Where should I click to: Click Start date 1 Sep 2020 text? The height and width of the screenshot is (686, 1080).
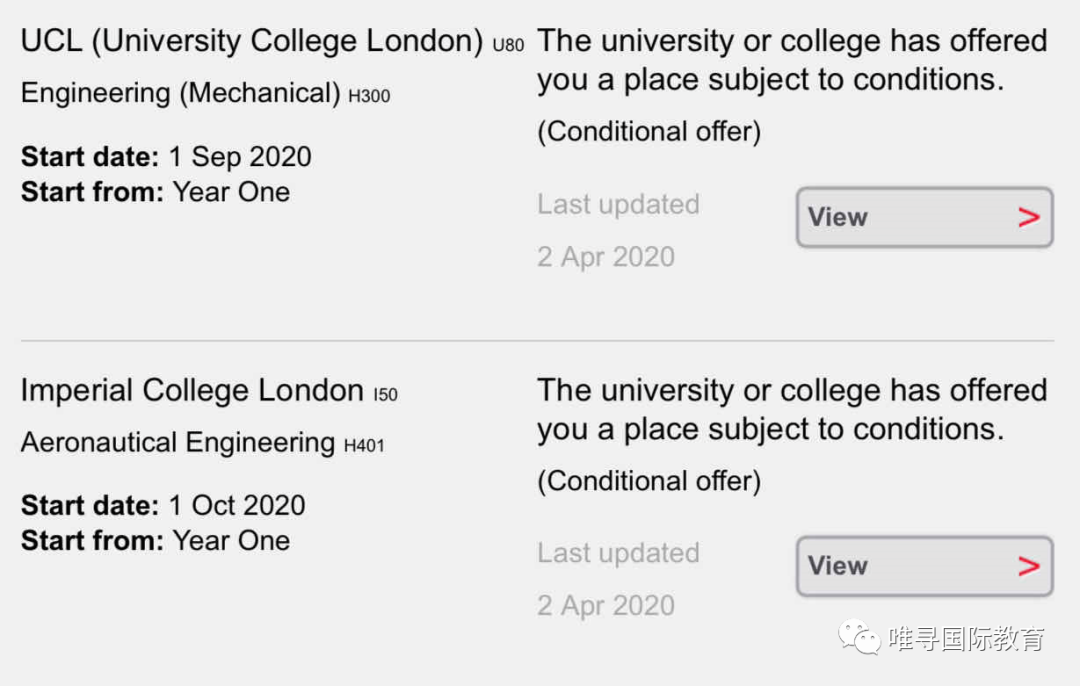click(x=166, y=156)
